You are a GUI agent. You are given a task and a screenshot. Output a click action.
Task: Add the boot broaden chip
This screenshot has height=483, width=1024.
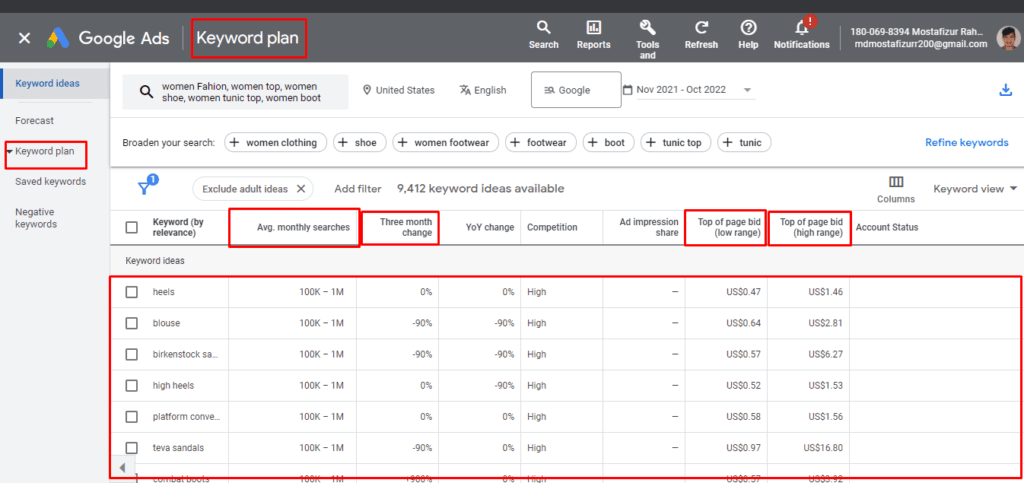pyautogui.click(x=608, y=142)
